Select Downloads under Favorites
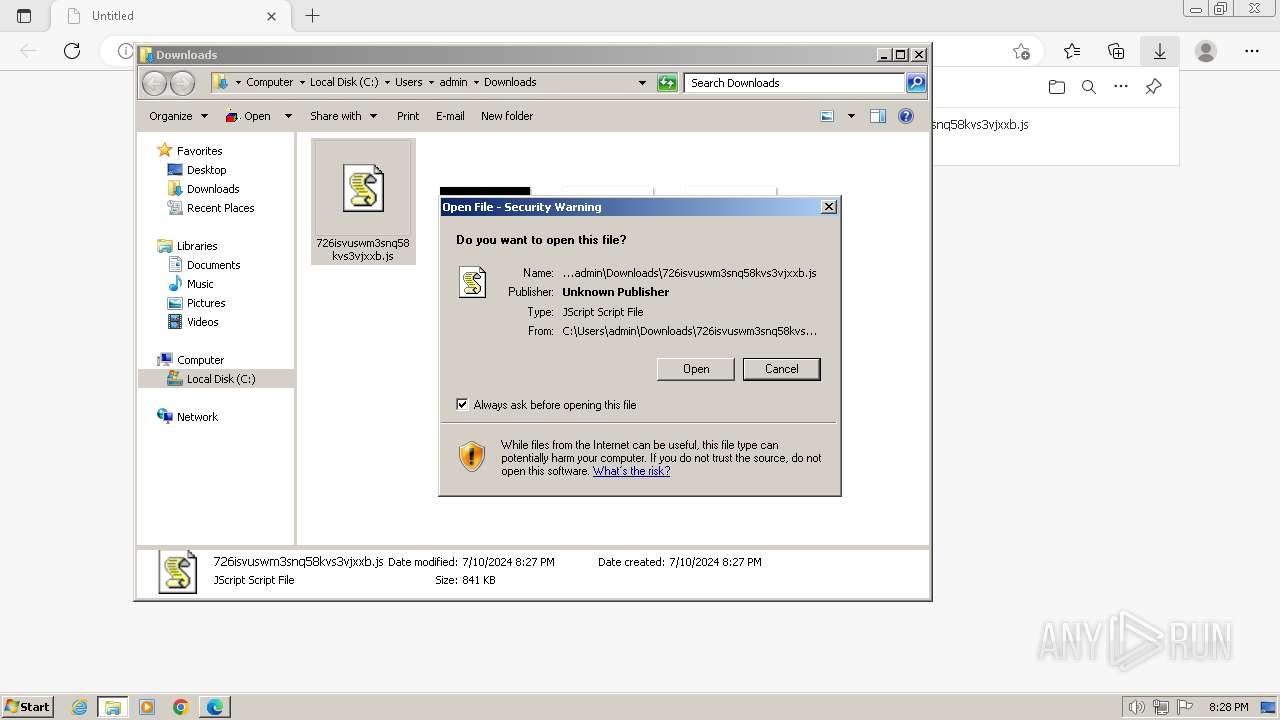 pyautogui.click(x=213, y=189)
